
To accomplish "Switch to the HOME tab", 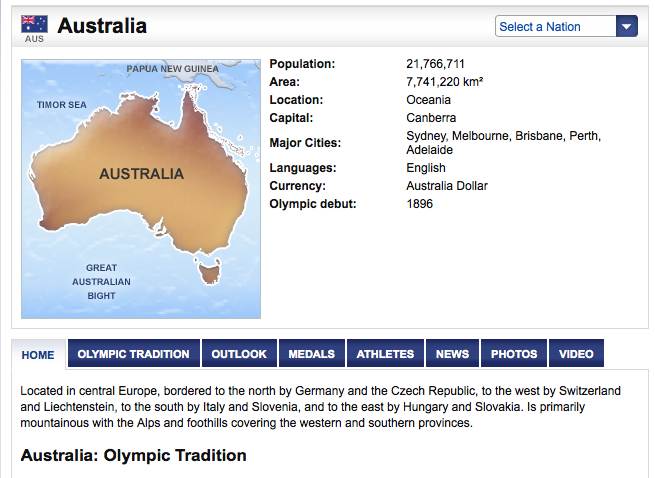I will [x=38, y=354].
